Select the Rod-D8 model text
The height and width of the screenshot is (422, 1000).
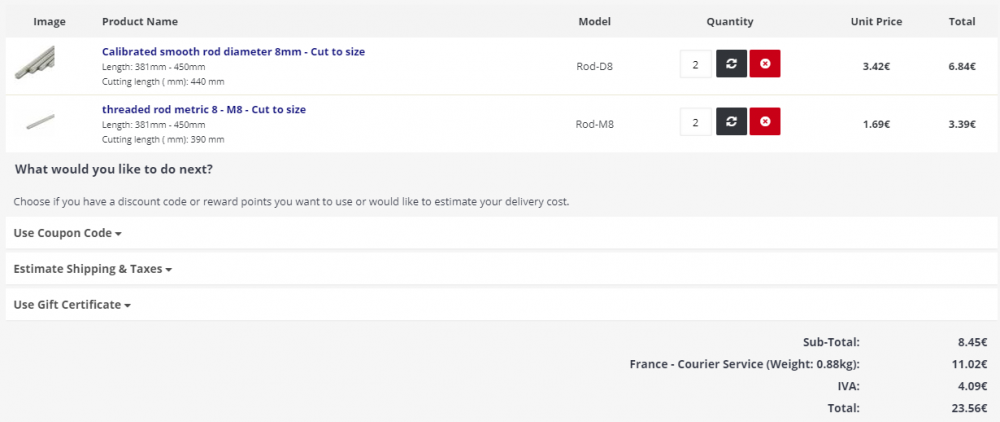click(594, 66)
